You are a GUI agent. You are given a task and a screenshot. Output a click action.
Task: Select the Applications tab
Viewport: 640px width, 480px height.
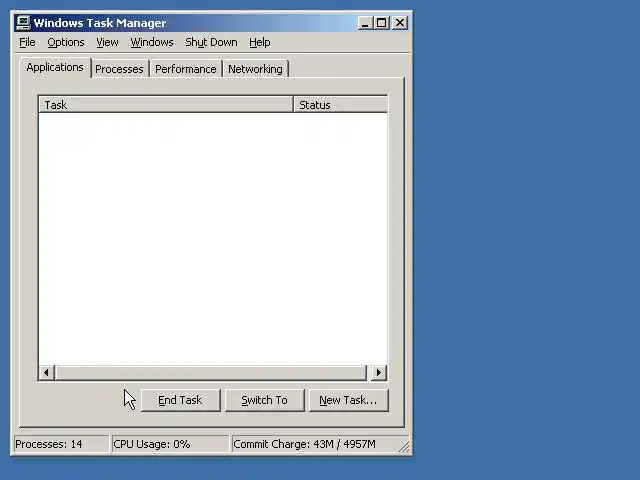tap(55, 67)
